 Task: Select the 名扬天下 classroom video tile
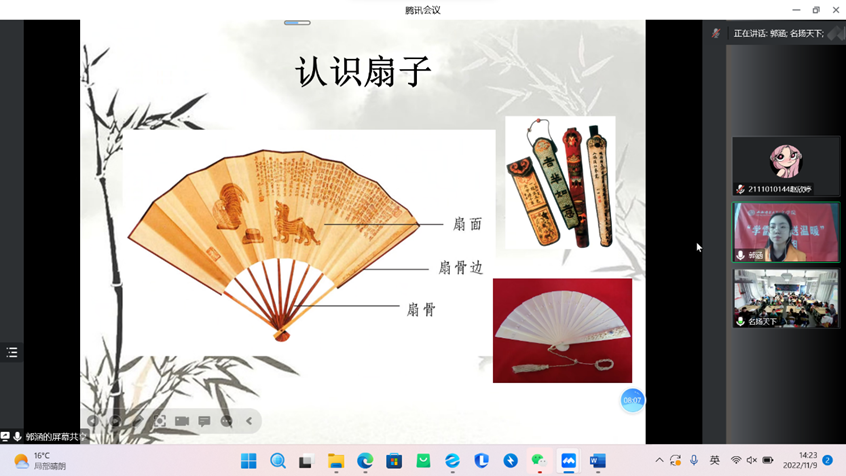(x=786, y=298)
